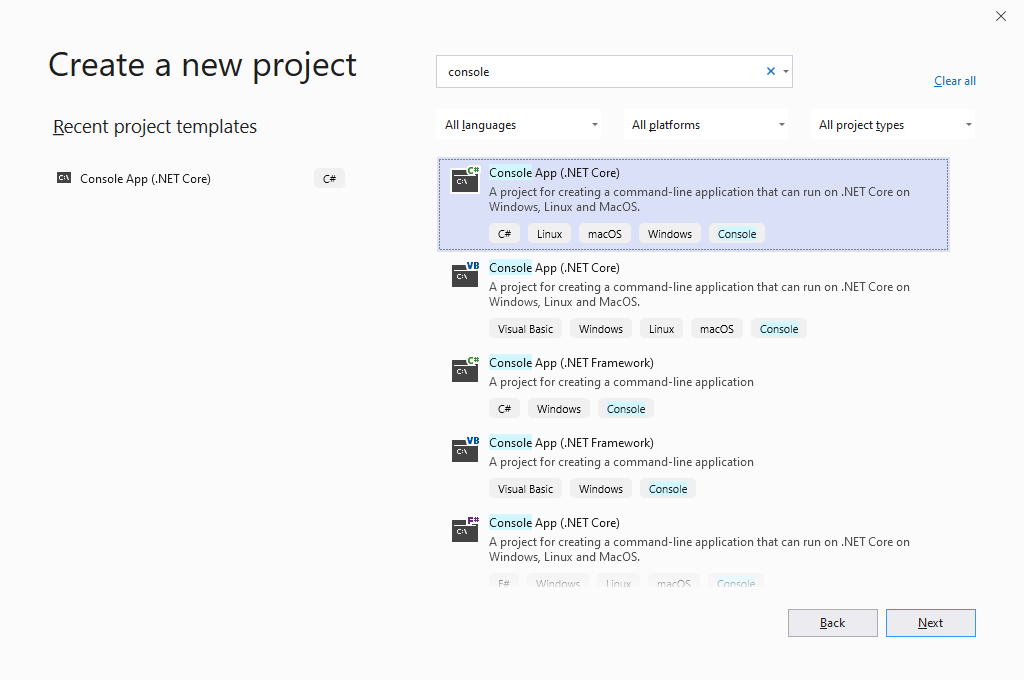Image resolution: width=1024 pixels, height=680 pixels.
Task: Click Windows tag on VB .NET Framework template
Action: (601, 489)
